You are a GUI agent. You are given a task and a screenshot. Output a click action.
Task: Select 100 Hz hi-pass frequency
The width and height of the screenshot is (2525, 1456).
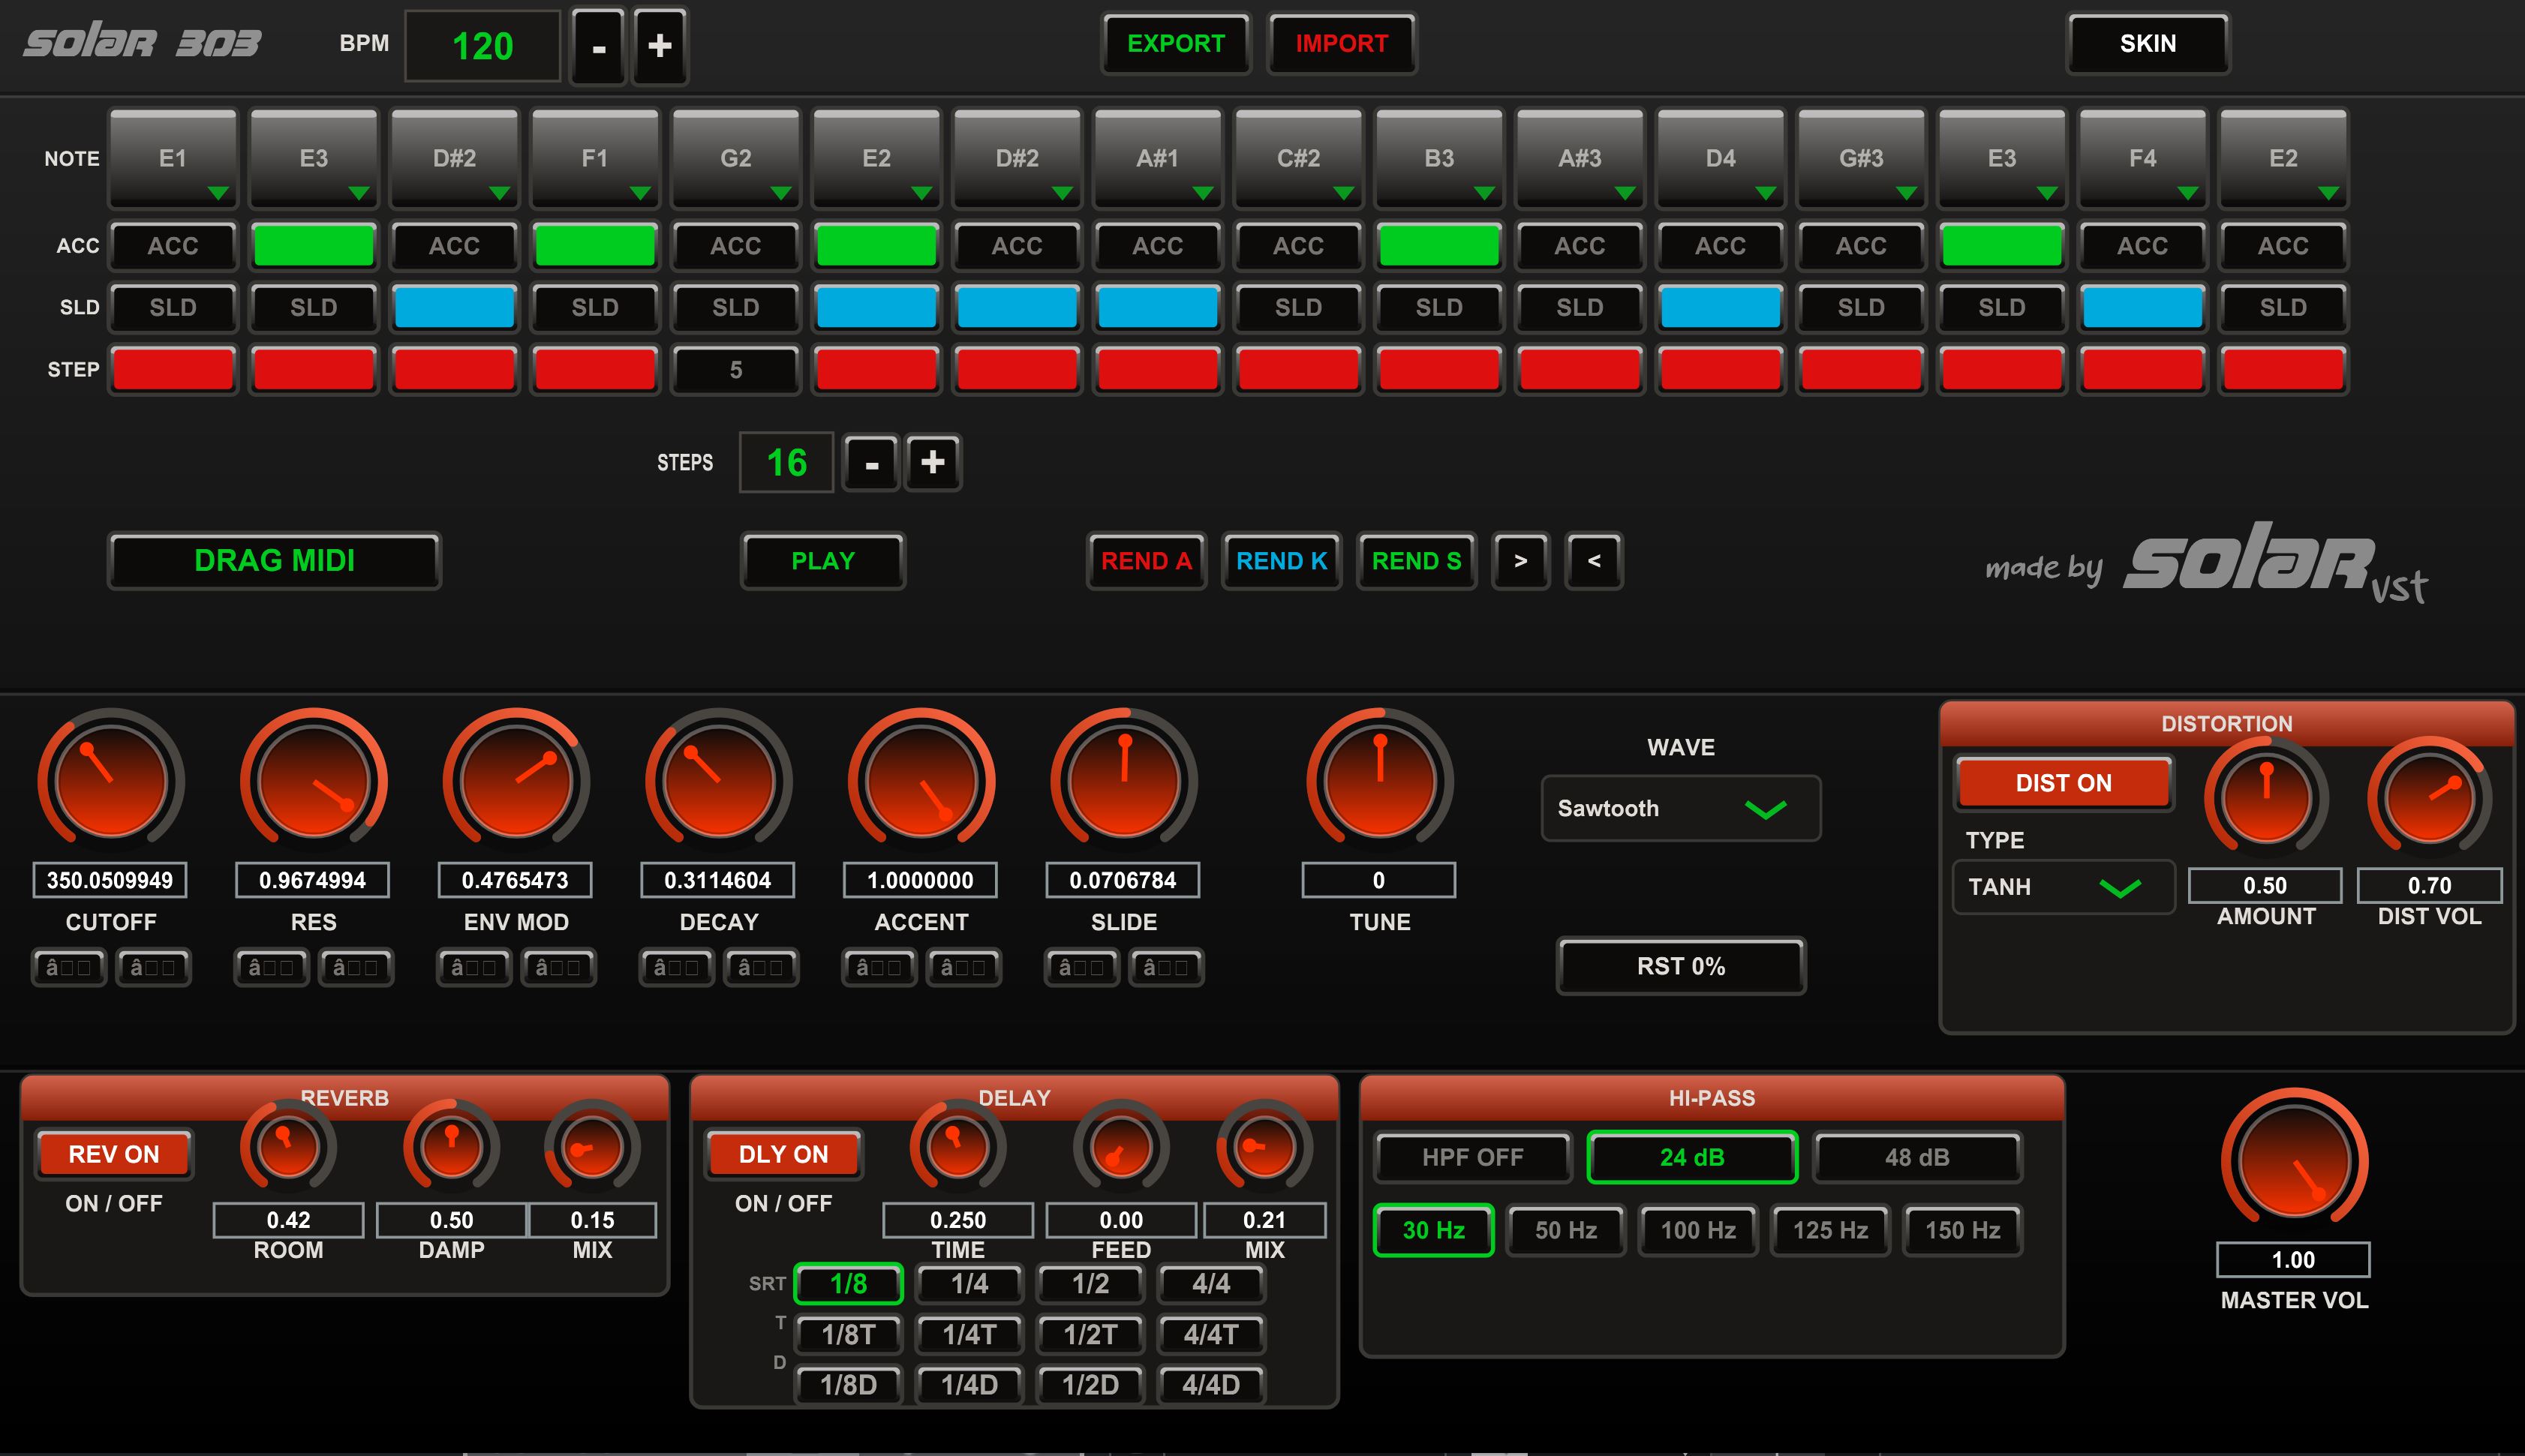tap(1698, 1230)
